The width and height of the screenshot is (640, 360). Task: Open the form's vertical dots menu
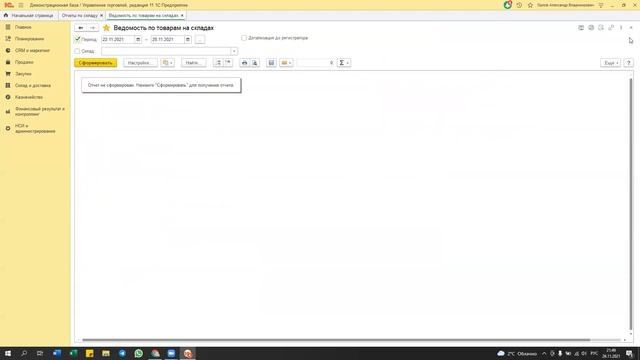coord(621,28)
